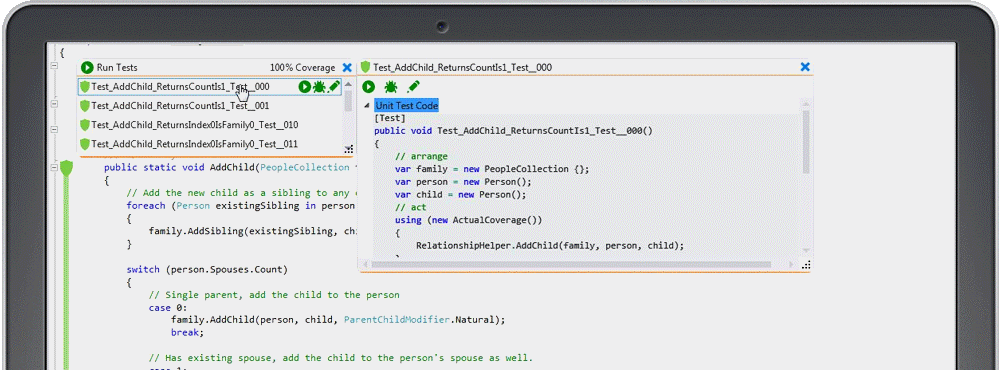Image resolution: width=1001 pixels, height=370 pixels.
Task: Click shield icon in detail panel title
Action: coord(366,67)
